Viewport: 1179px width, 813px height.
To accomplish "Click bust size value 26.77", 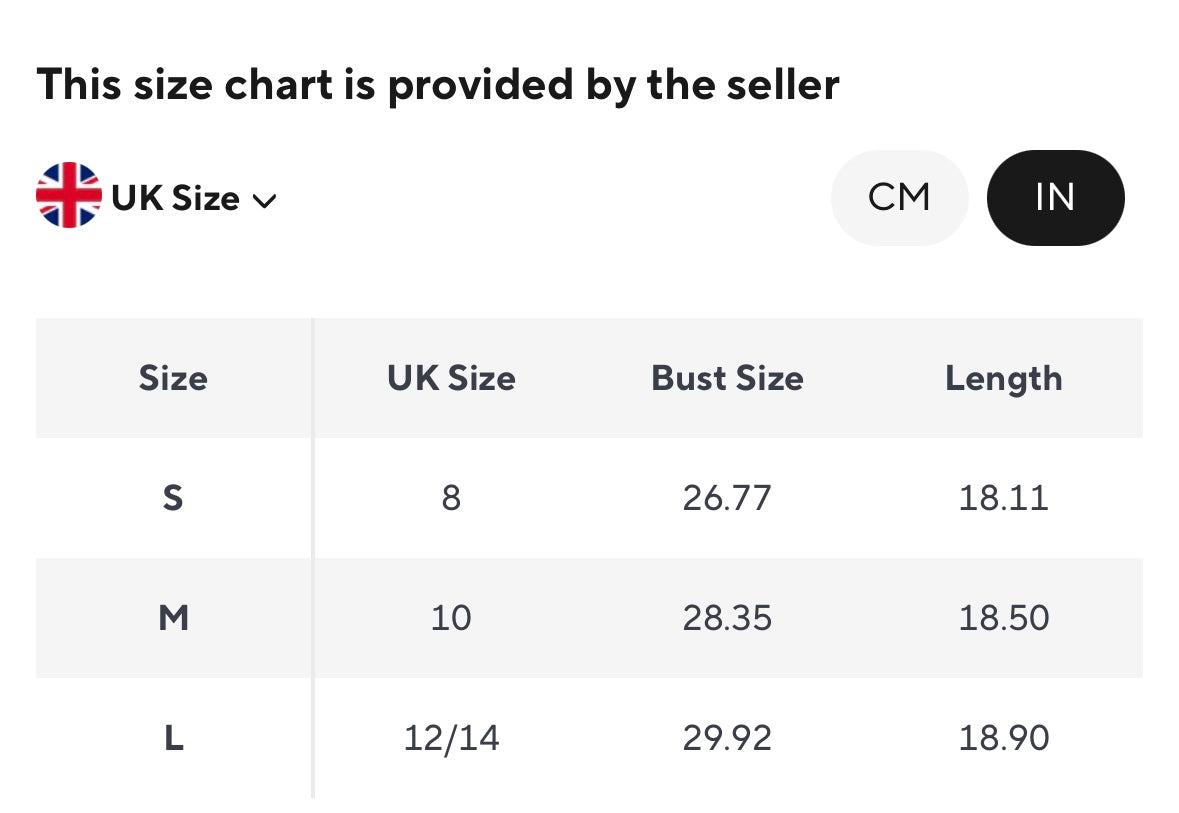I will pyautogui.click(x=727, y=497).
